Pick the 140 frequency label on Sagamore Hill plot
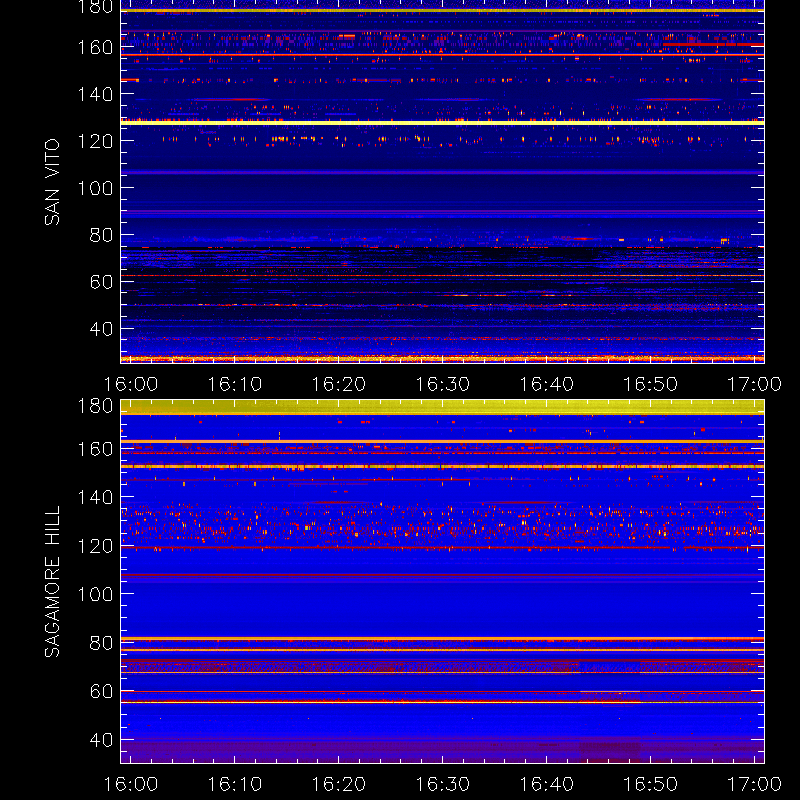800x800 pixels. click(x=95, y=497)
